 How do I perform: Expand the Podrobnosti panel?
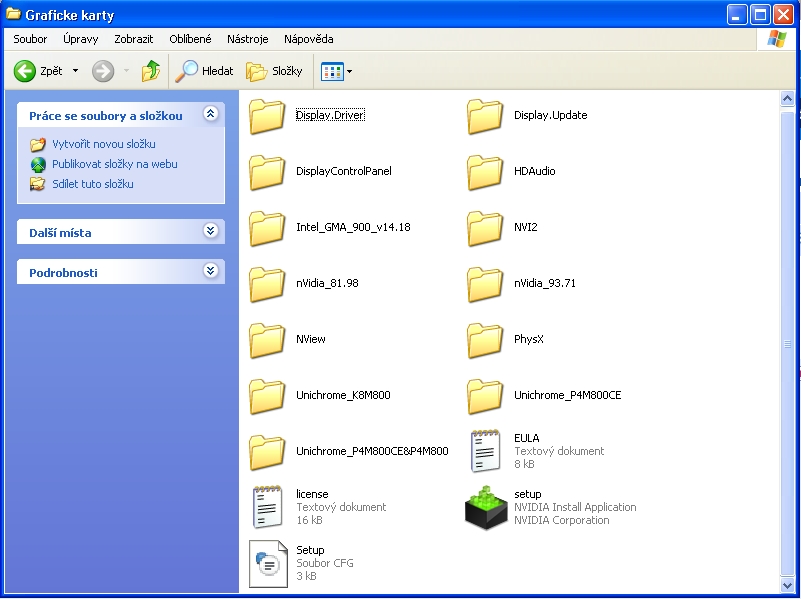click(x=210, y=272)
